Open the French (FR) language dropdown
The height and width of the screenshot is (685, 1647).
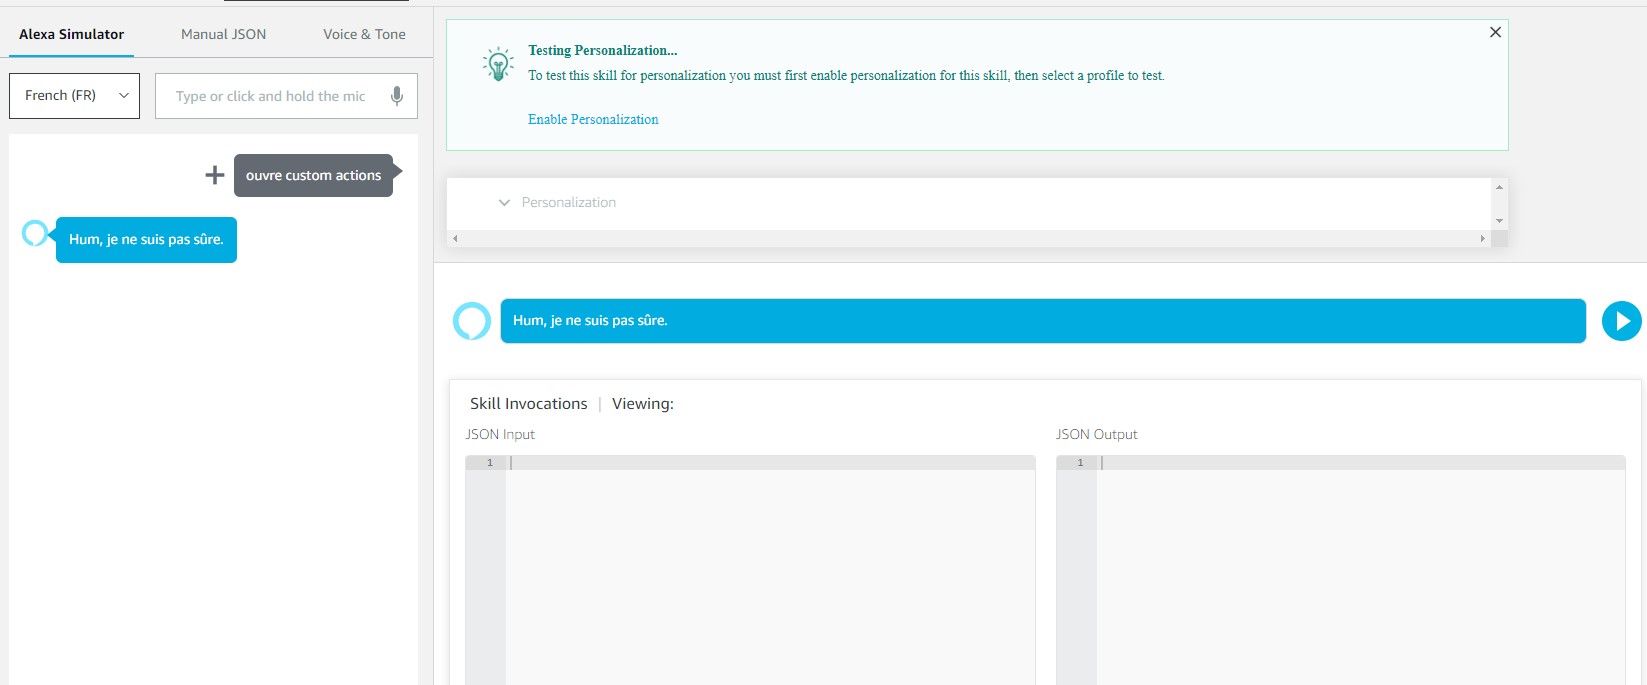[x=75, y=96]
